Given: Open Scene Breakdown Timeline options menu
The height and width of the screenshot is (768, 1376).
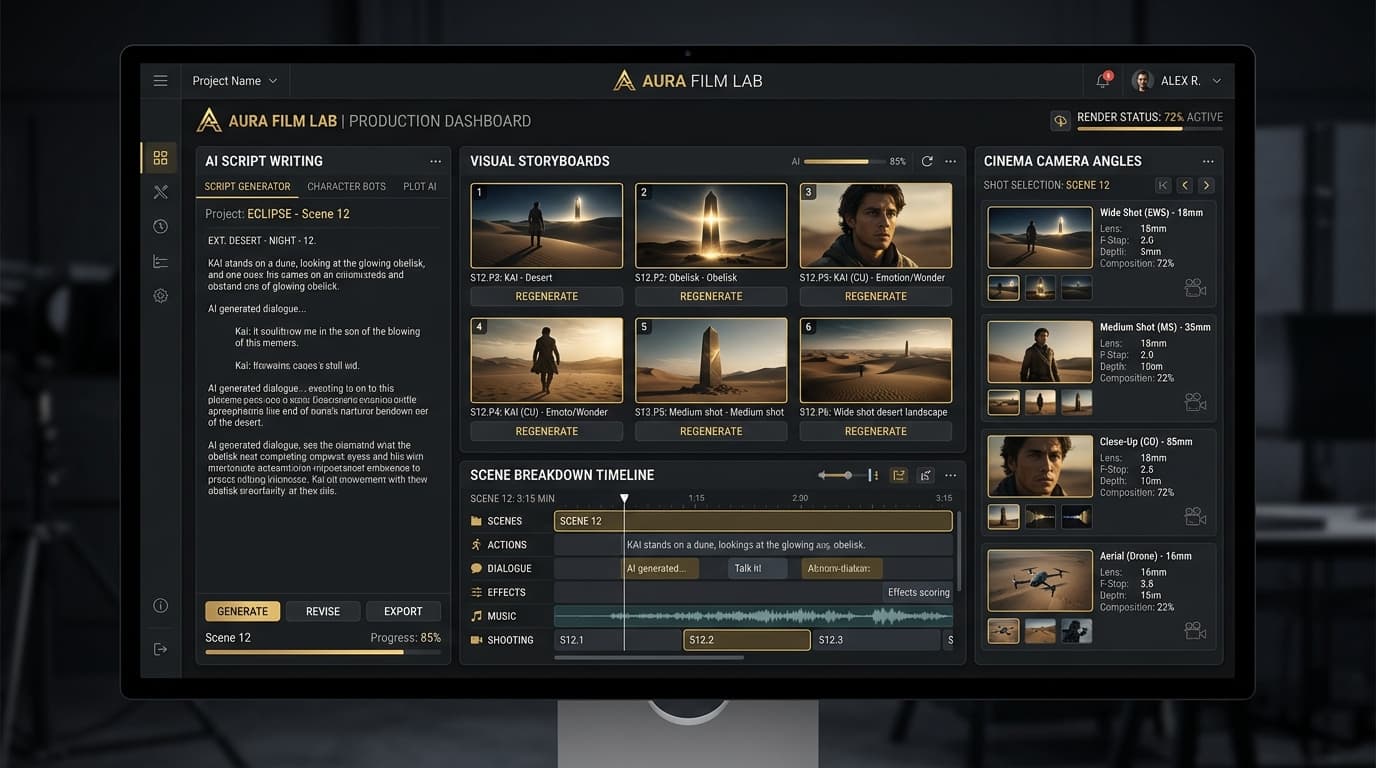Looking at the screenshot, I should (x=950, y=475).
